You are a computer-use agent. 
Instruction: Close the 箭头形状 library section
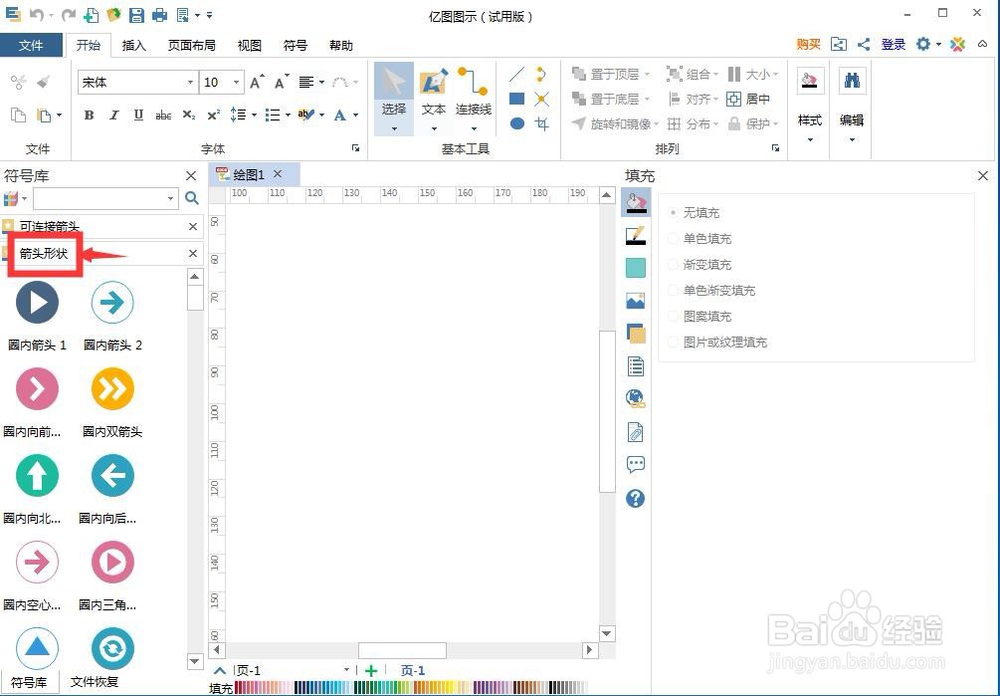point(193,253)
